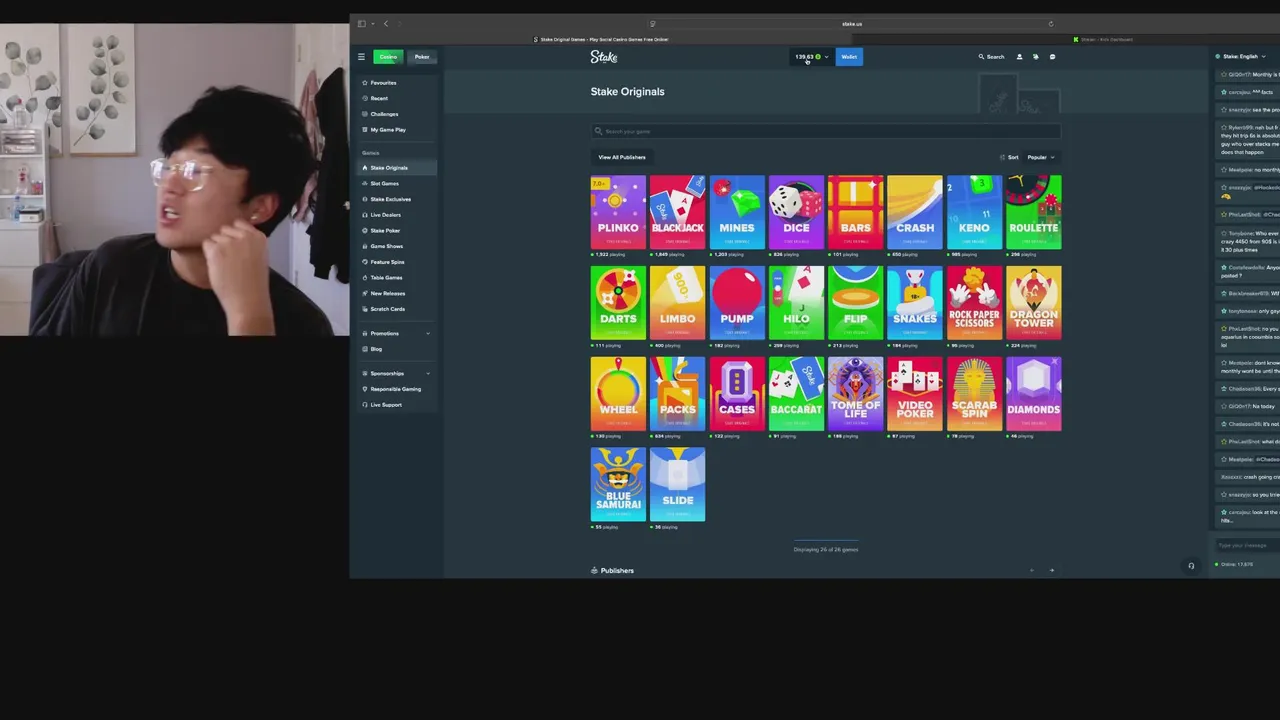Launch the Video Poker game
1280x720 pixels.
pyautogui.click(x=915, y=393)
